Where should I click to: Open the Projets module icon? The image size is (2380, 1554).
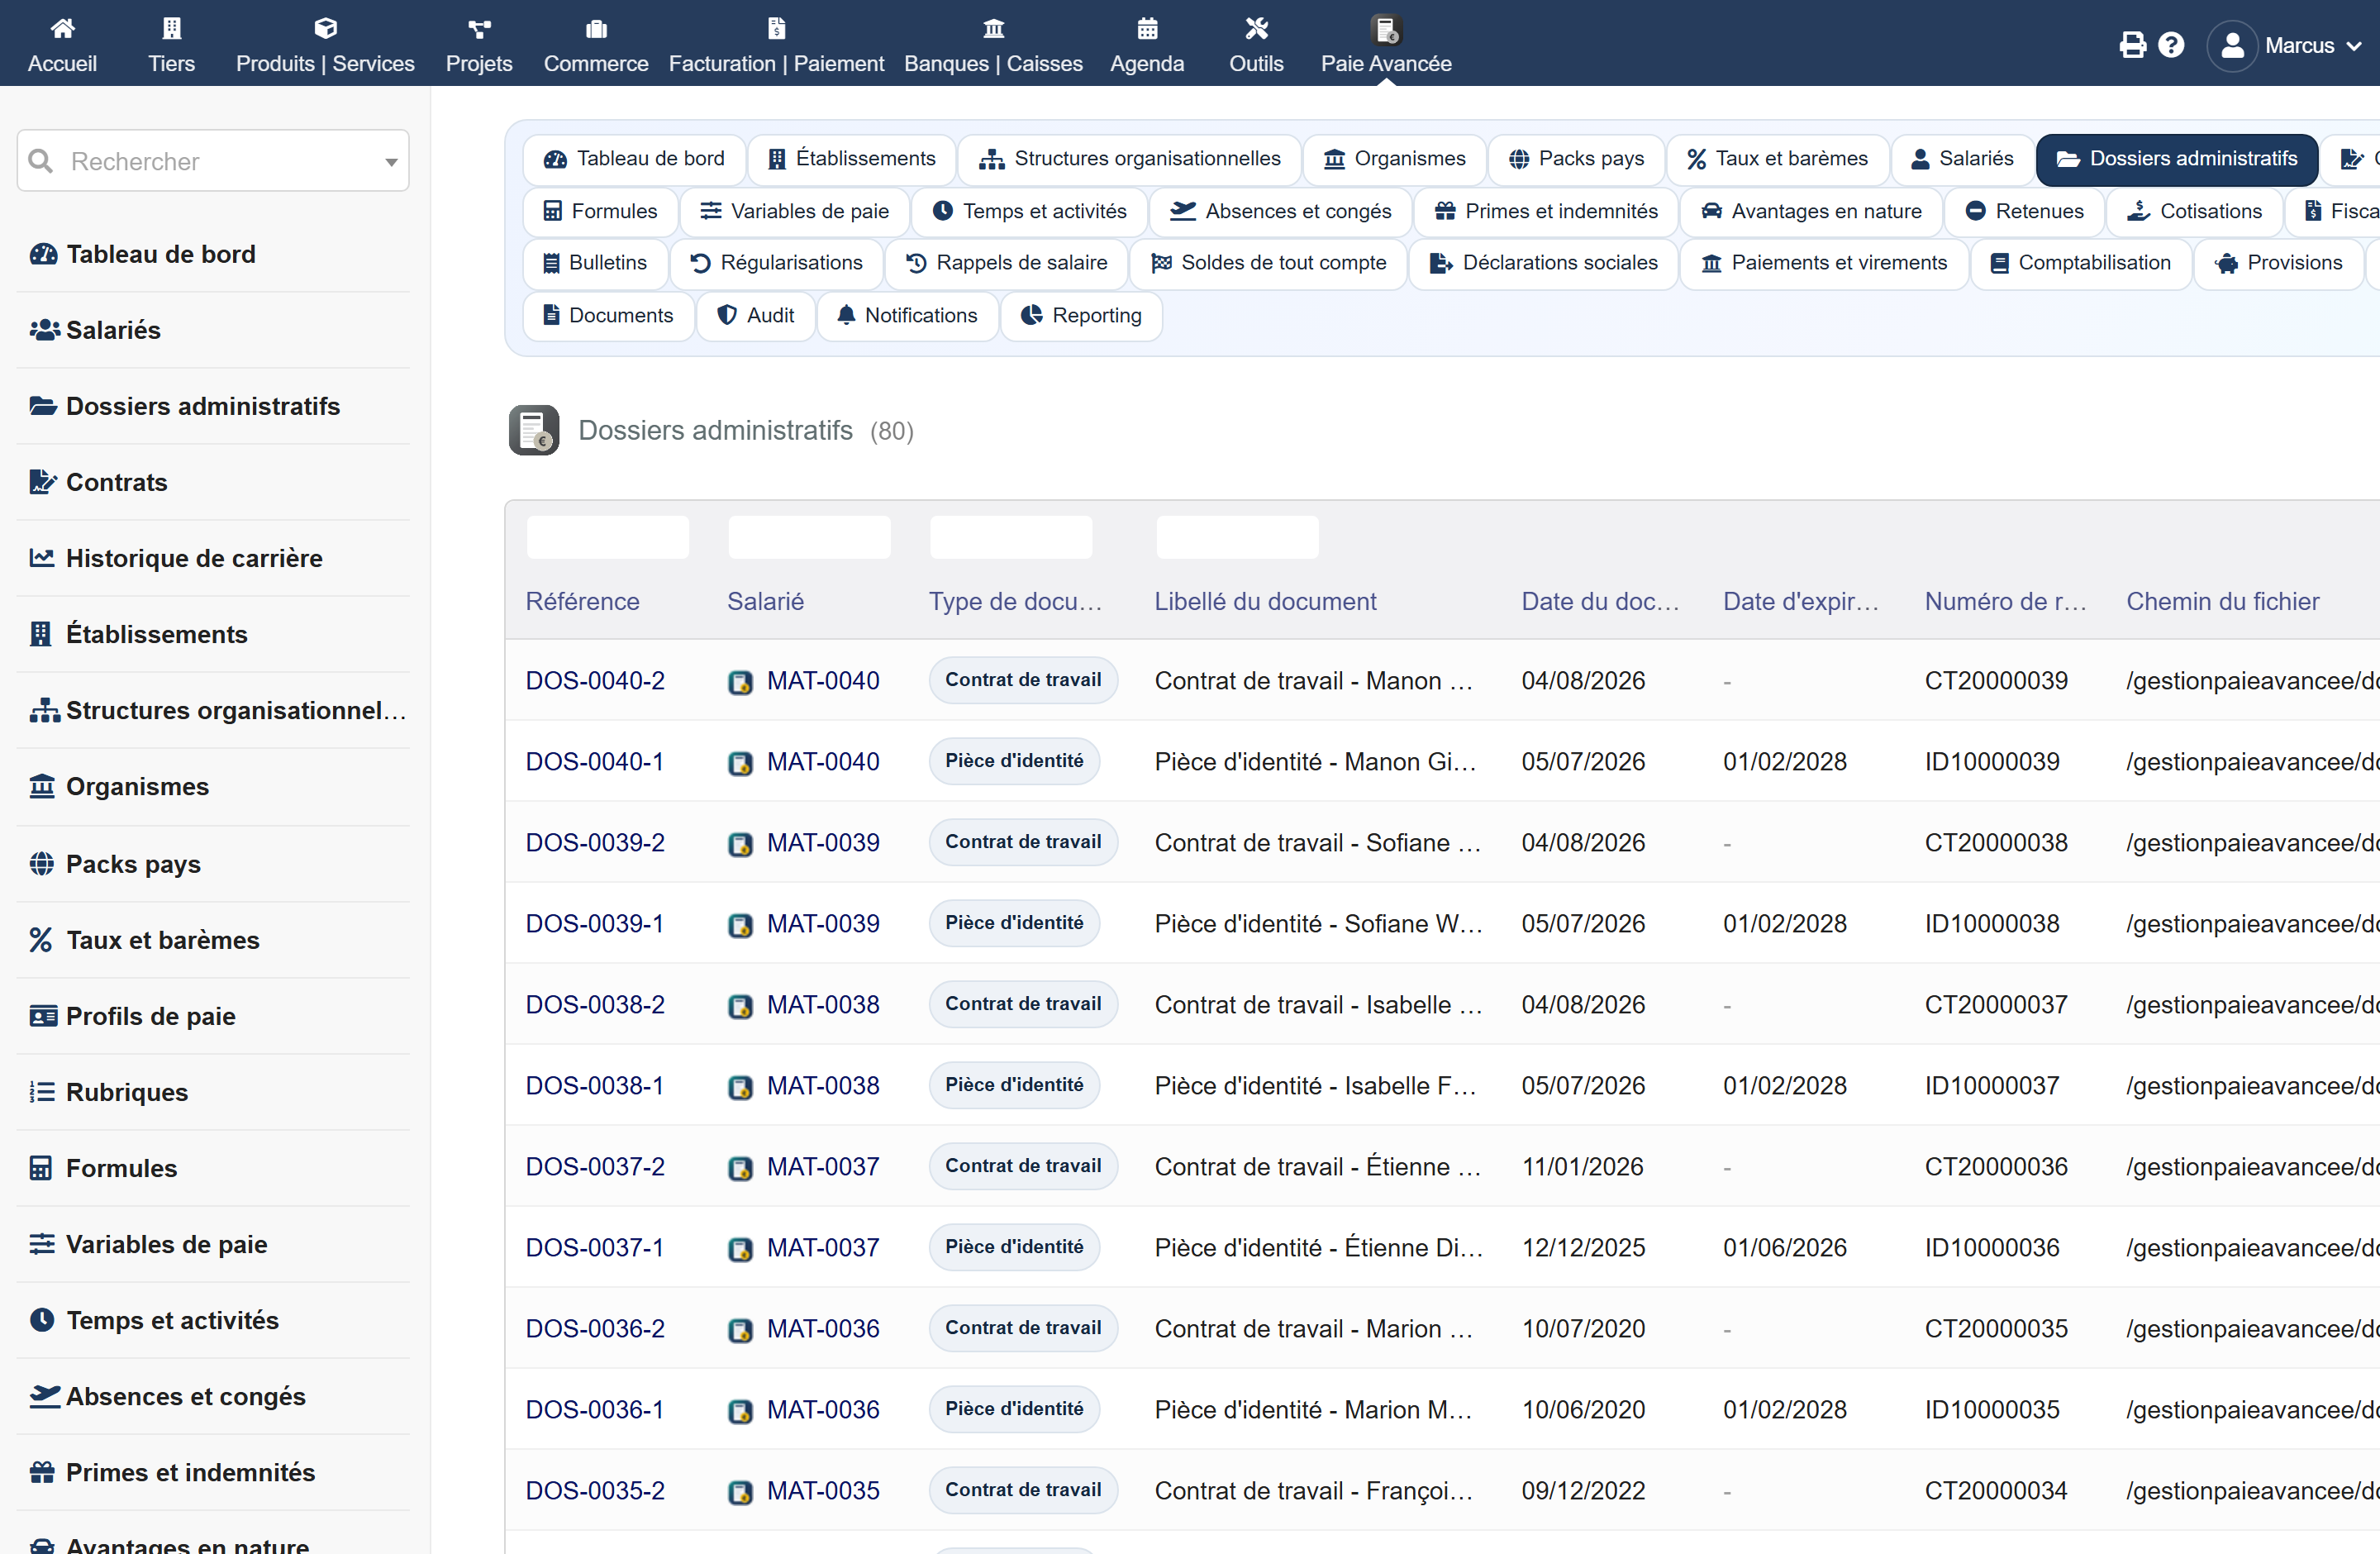click(479, 28)
